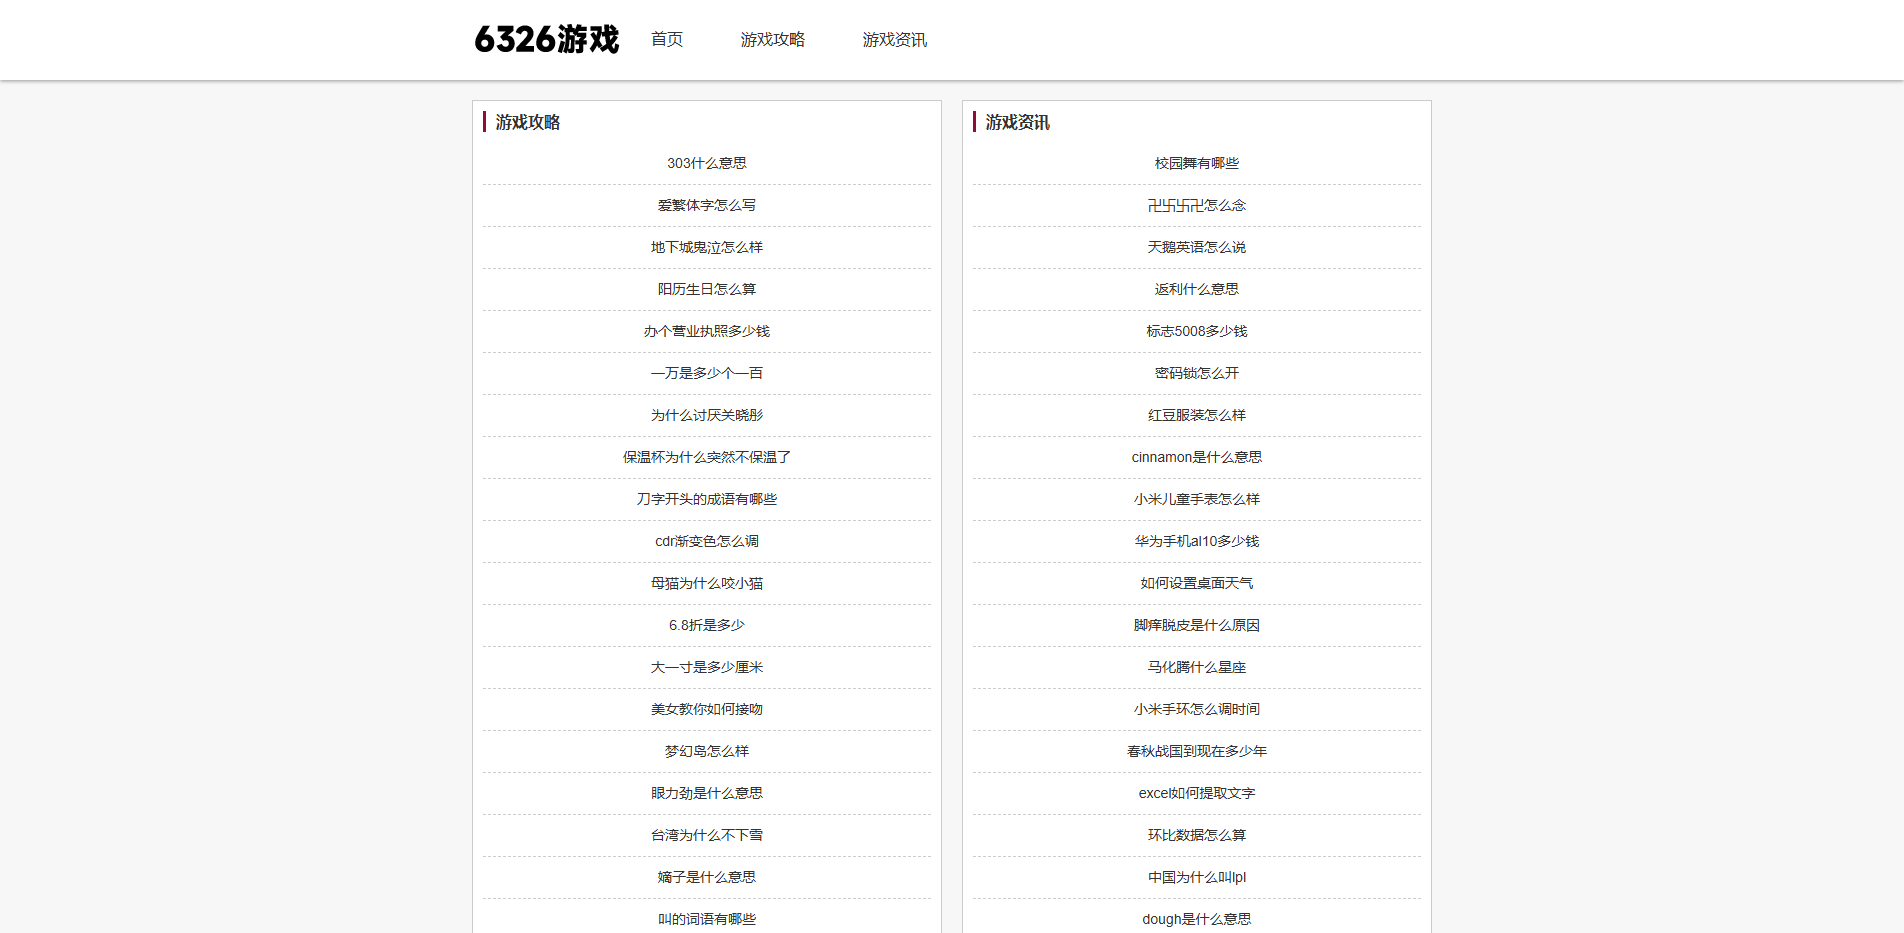Read excel如何提取文字
The width and height of the screenshot is (1904, 933).
(x=1196, y=792)
